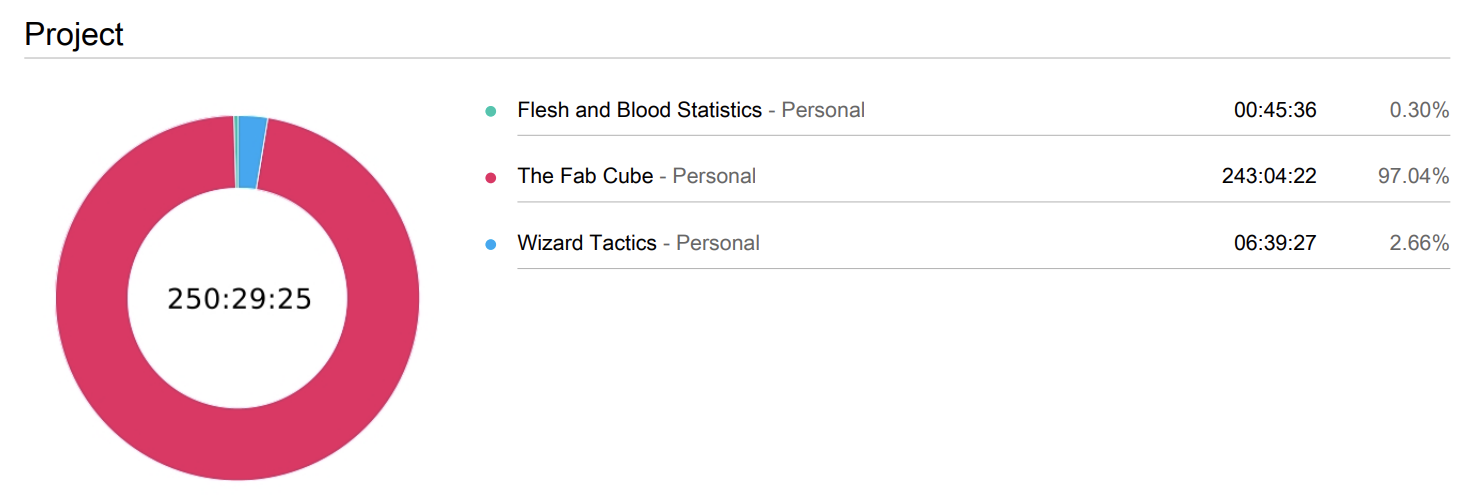This screenshot has height=496, width=1478.
Task: Click the 243:04:22 duration value
Action: [x=1269, y=176]
